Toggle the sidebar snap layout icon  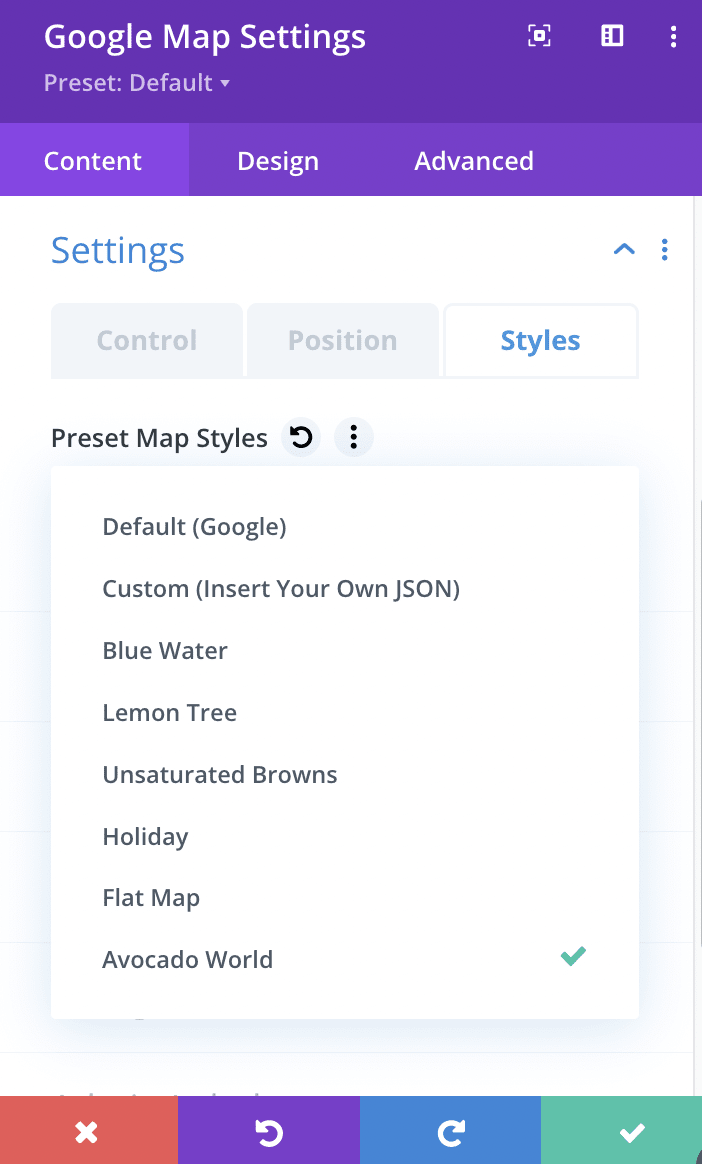pyautogui.click(x=612, y=36)
